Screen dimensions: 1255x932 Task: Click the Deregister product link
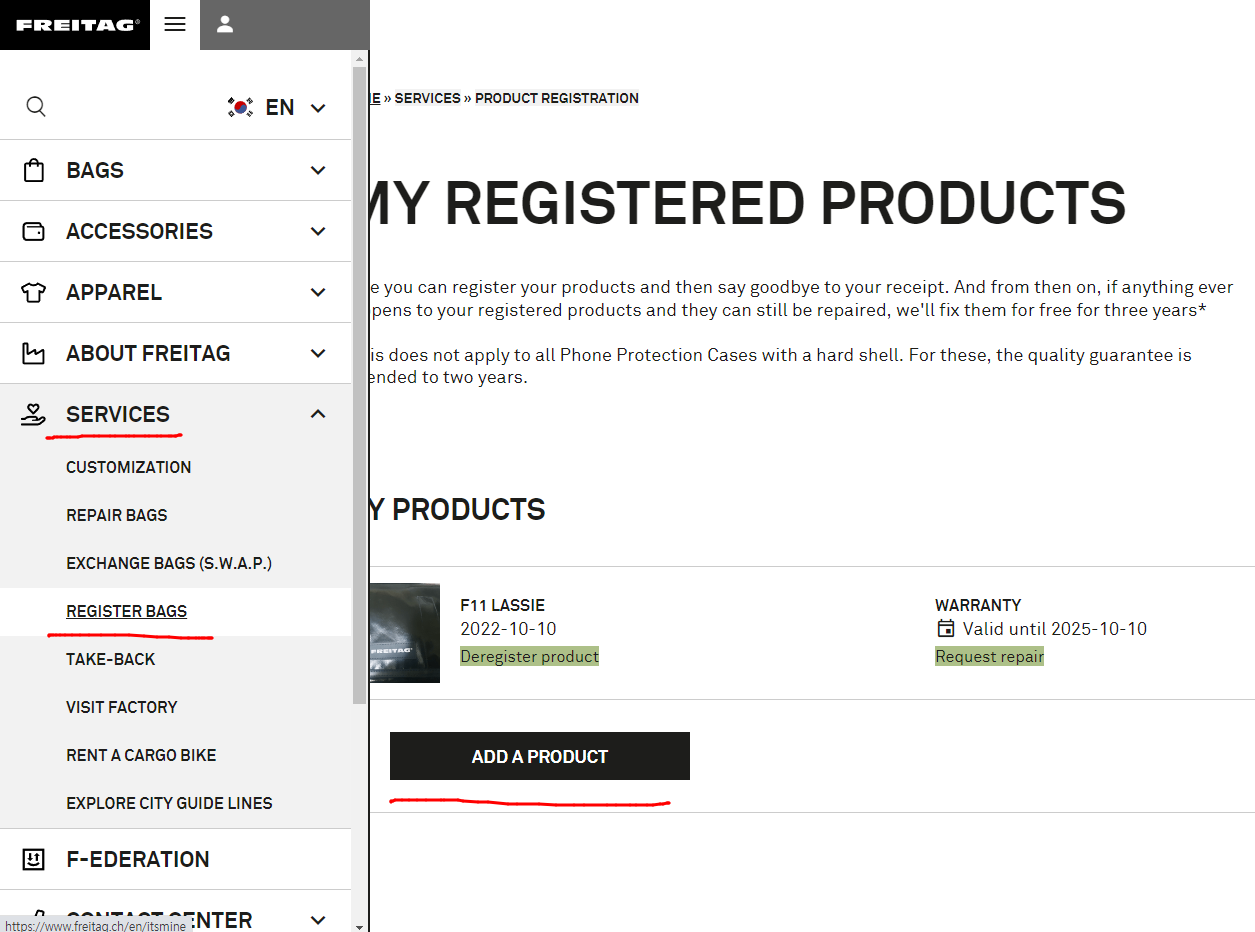point(529,657)
